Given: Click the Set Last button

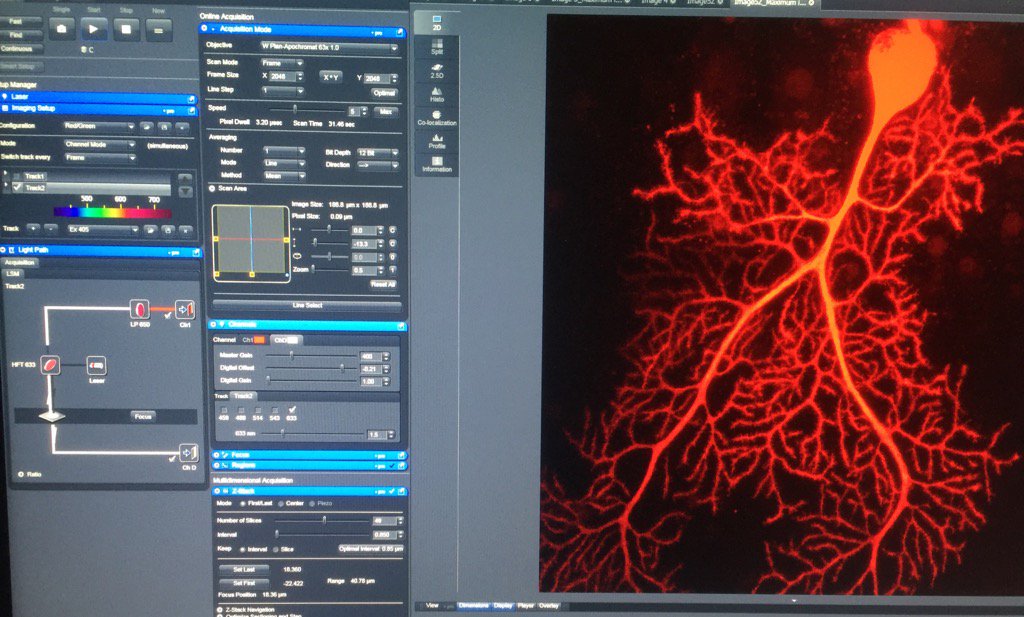Looking at the screenshot, I should tap(244, 569).
